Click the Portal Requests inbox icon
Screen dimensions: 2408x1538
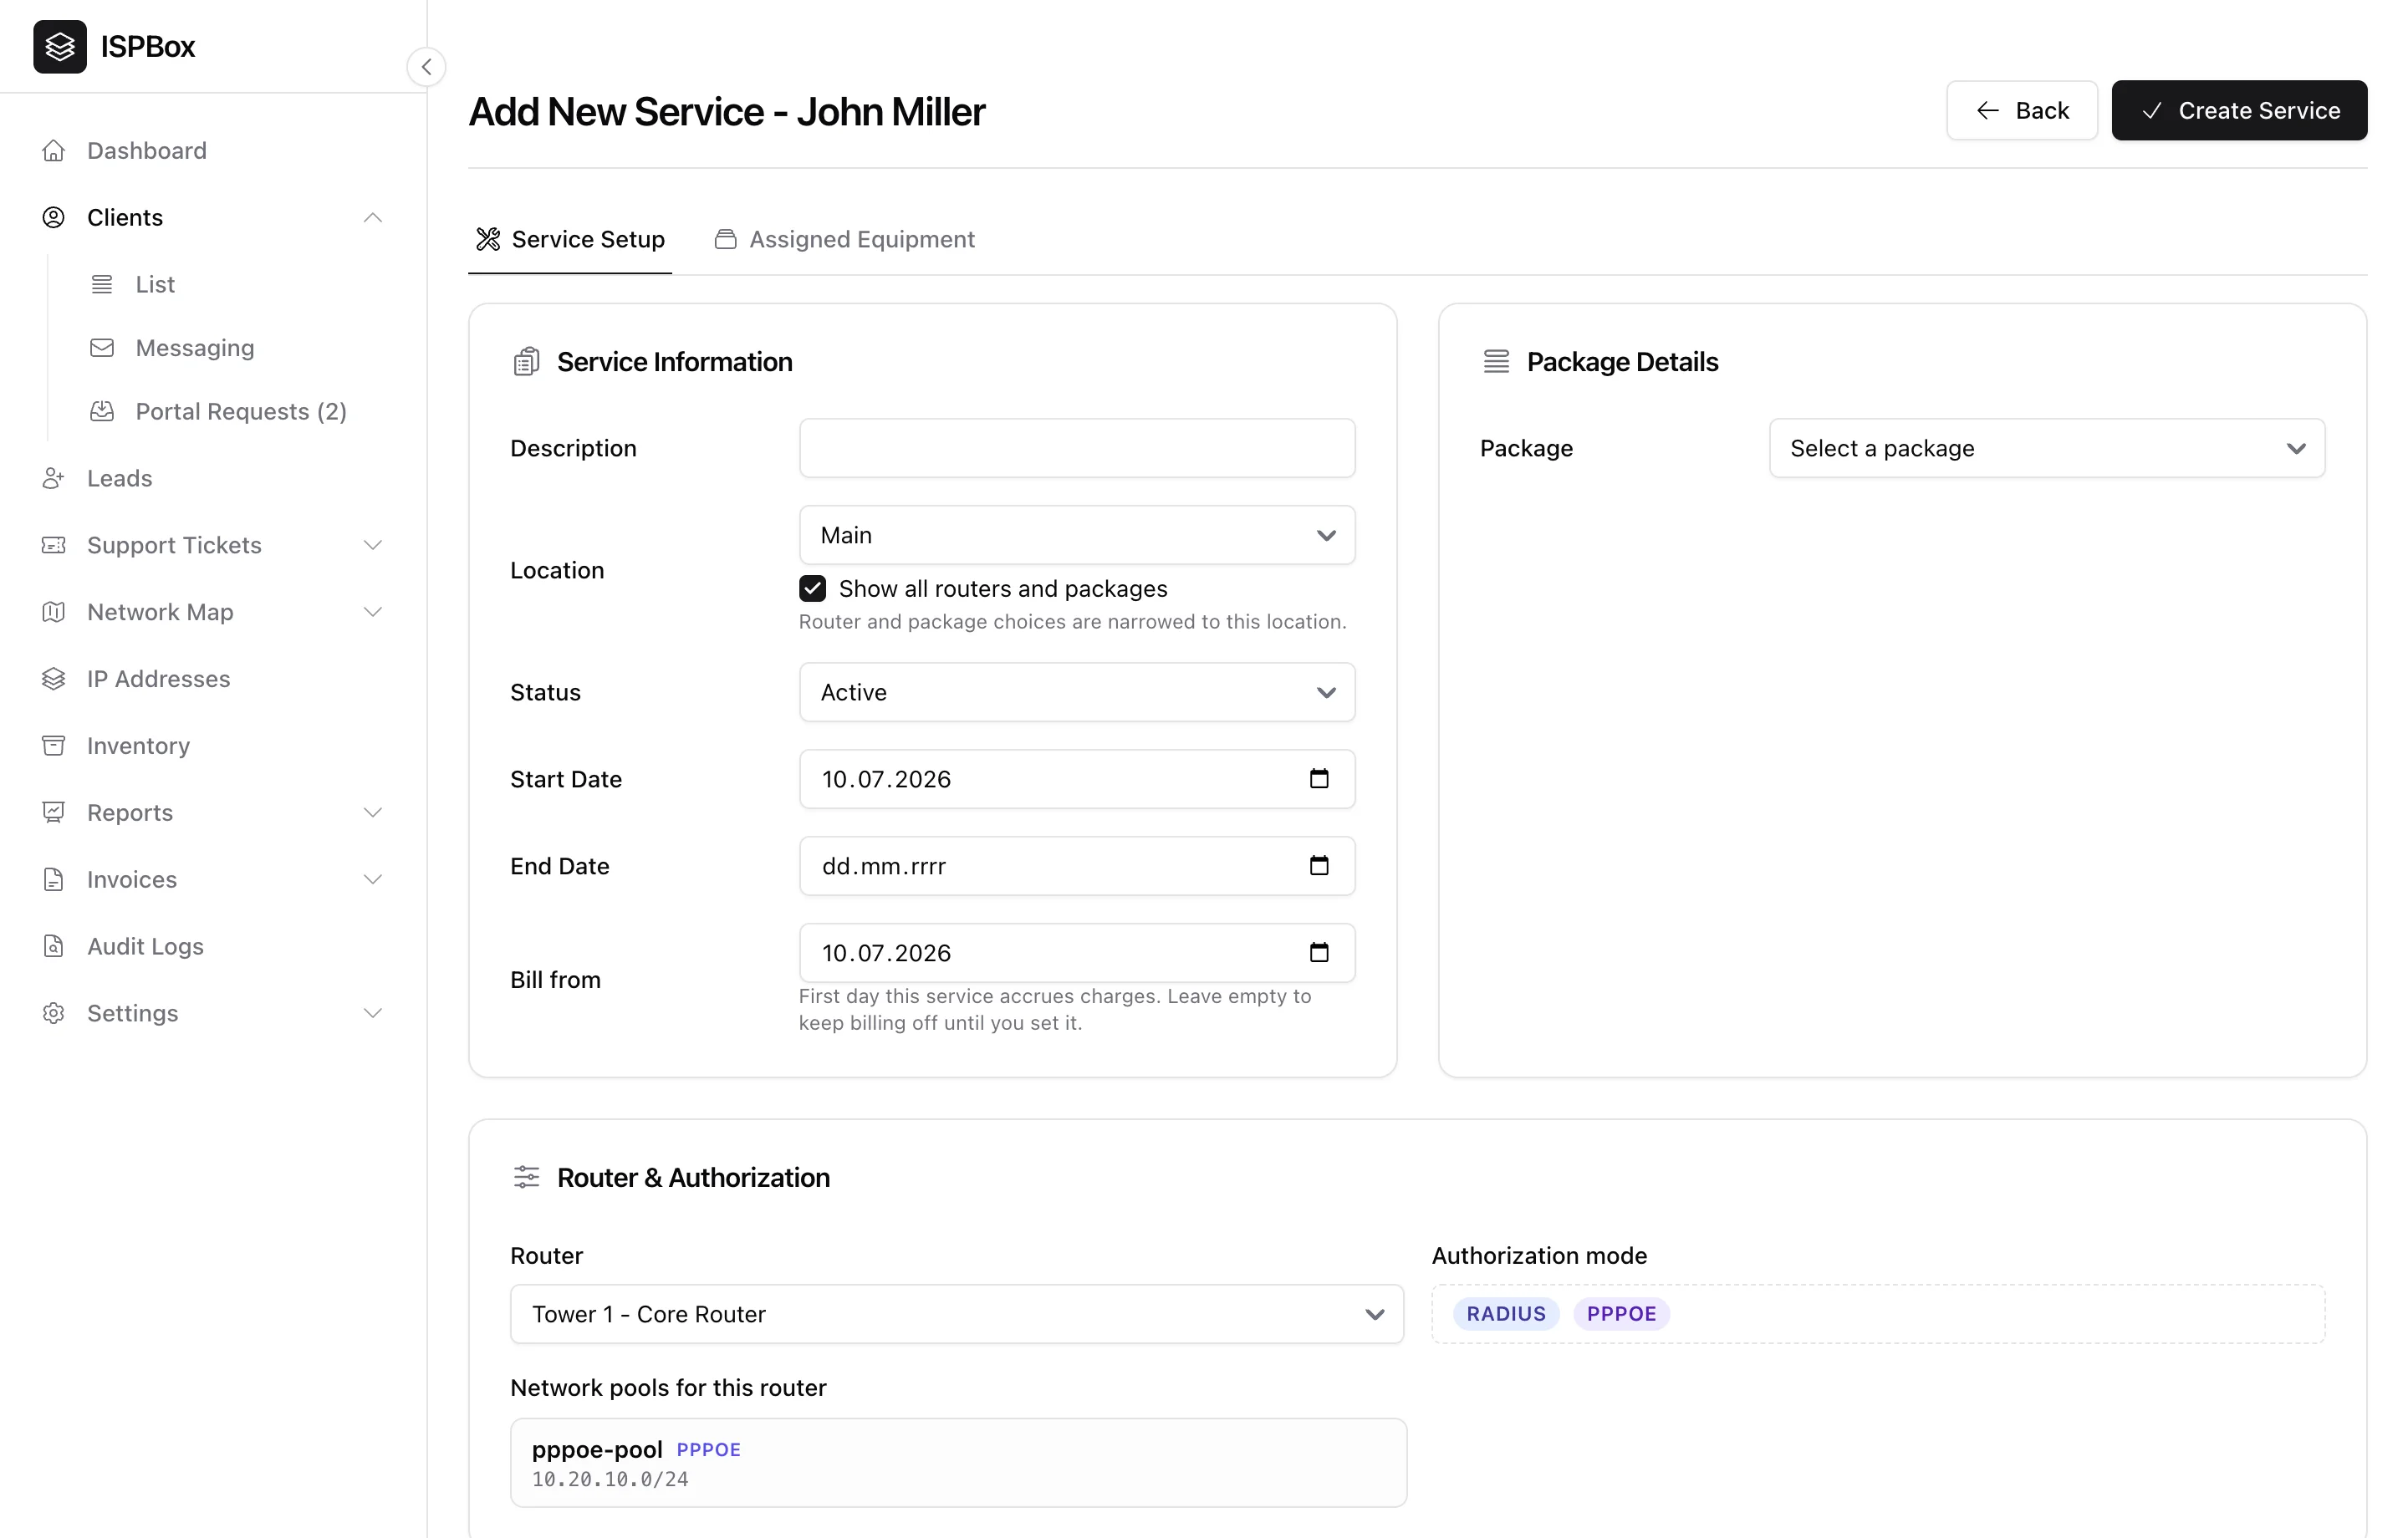pos(102,411)
